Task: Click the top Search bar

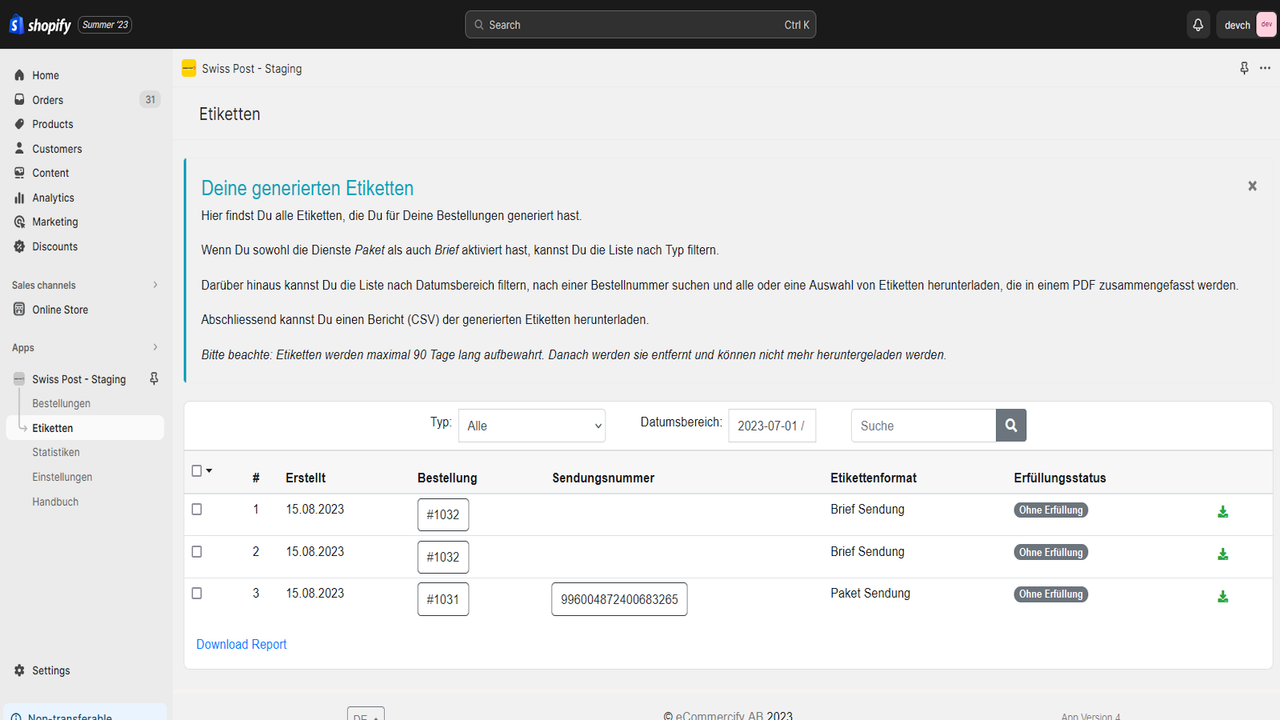Action: [640, 25]
